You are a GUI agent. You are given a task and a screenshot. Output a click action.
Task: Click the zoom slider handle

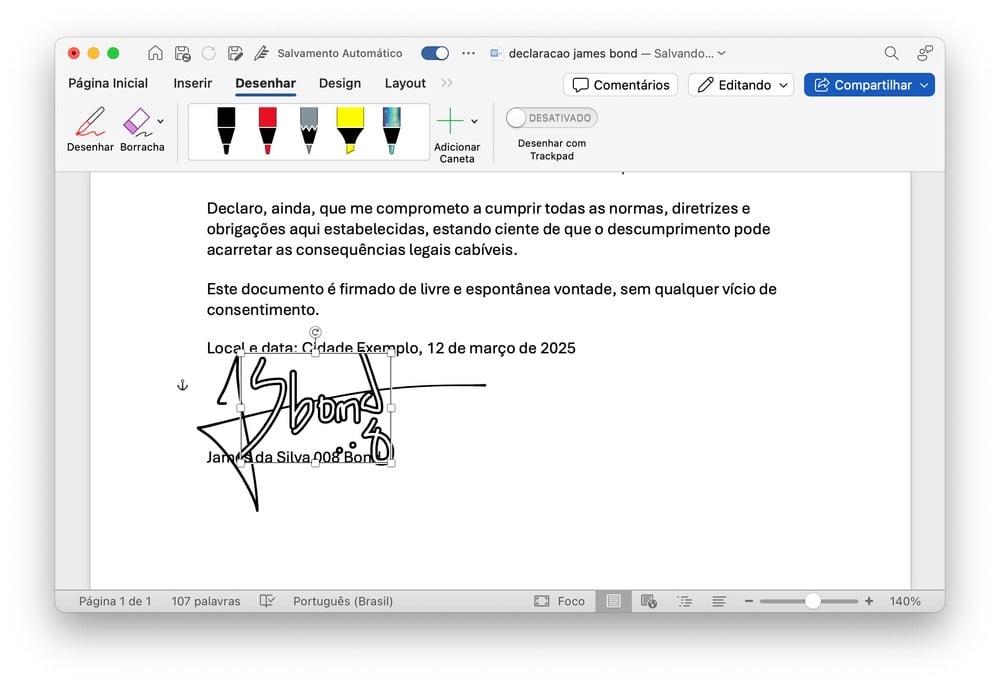(x=813, y=601)
